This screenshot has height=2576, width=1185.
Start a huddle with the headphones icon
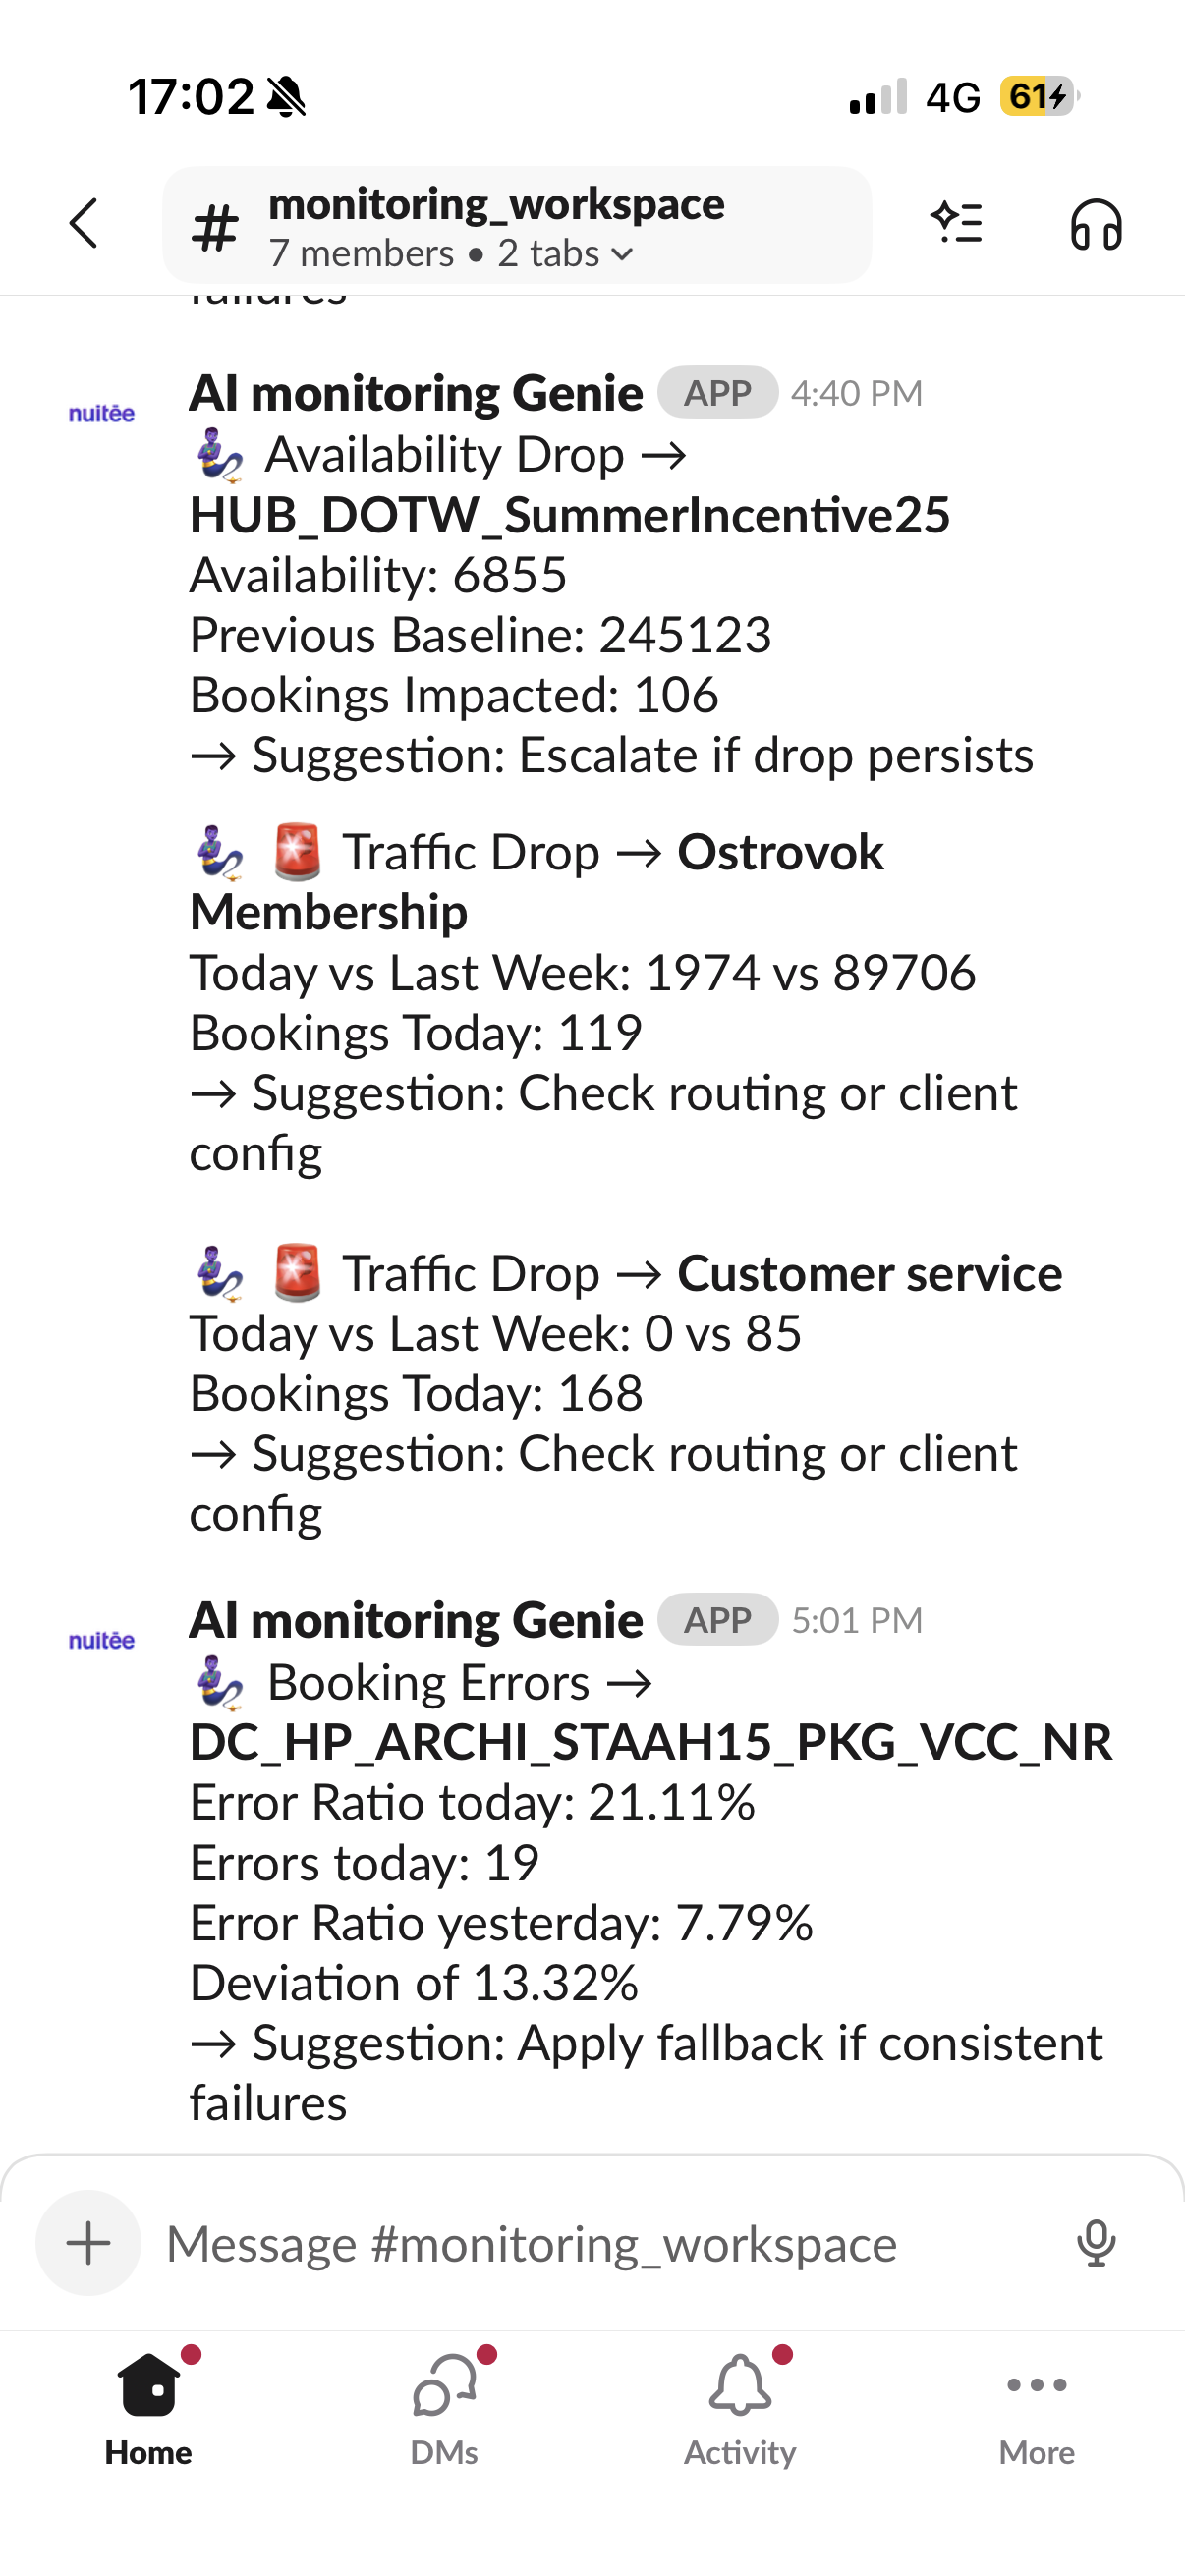[1096, 223]
